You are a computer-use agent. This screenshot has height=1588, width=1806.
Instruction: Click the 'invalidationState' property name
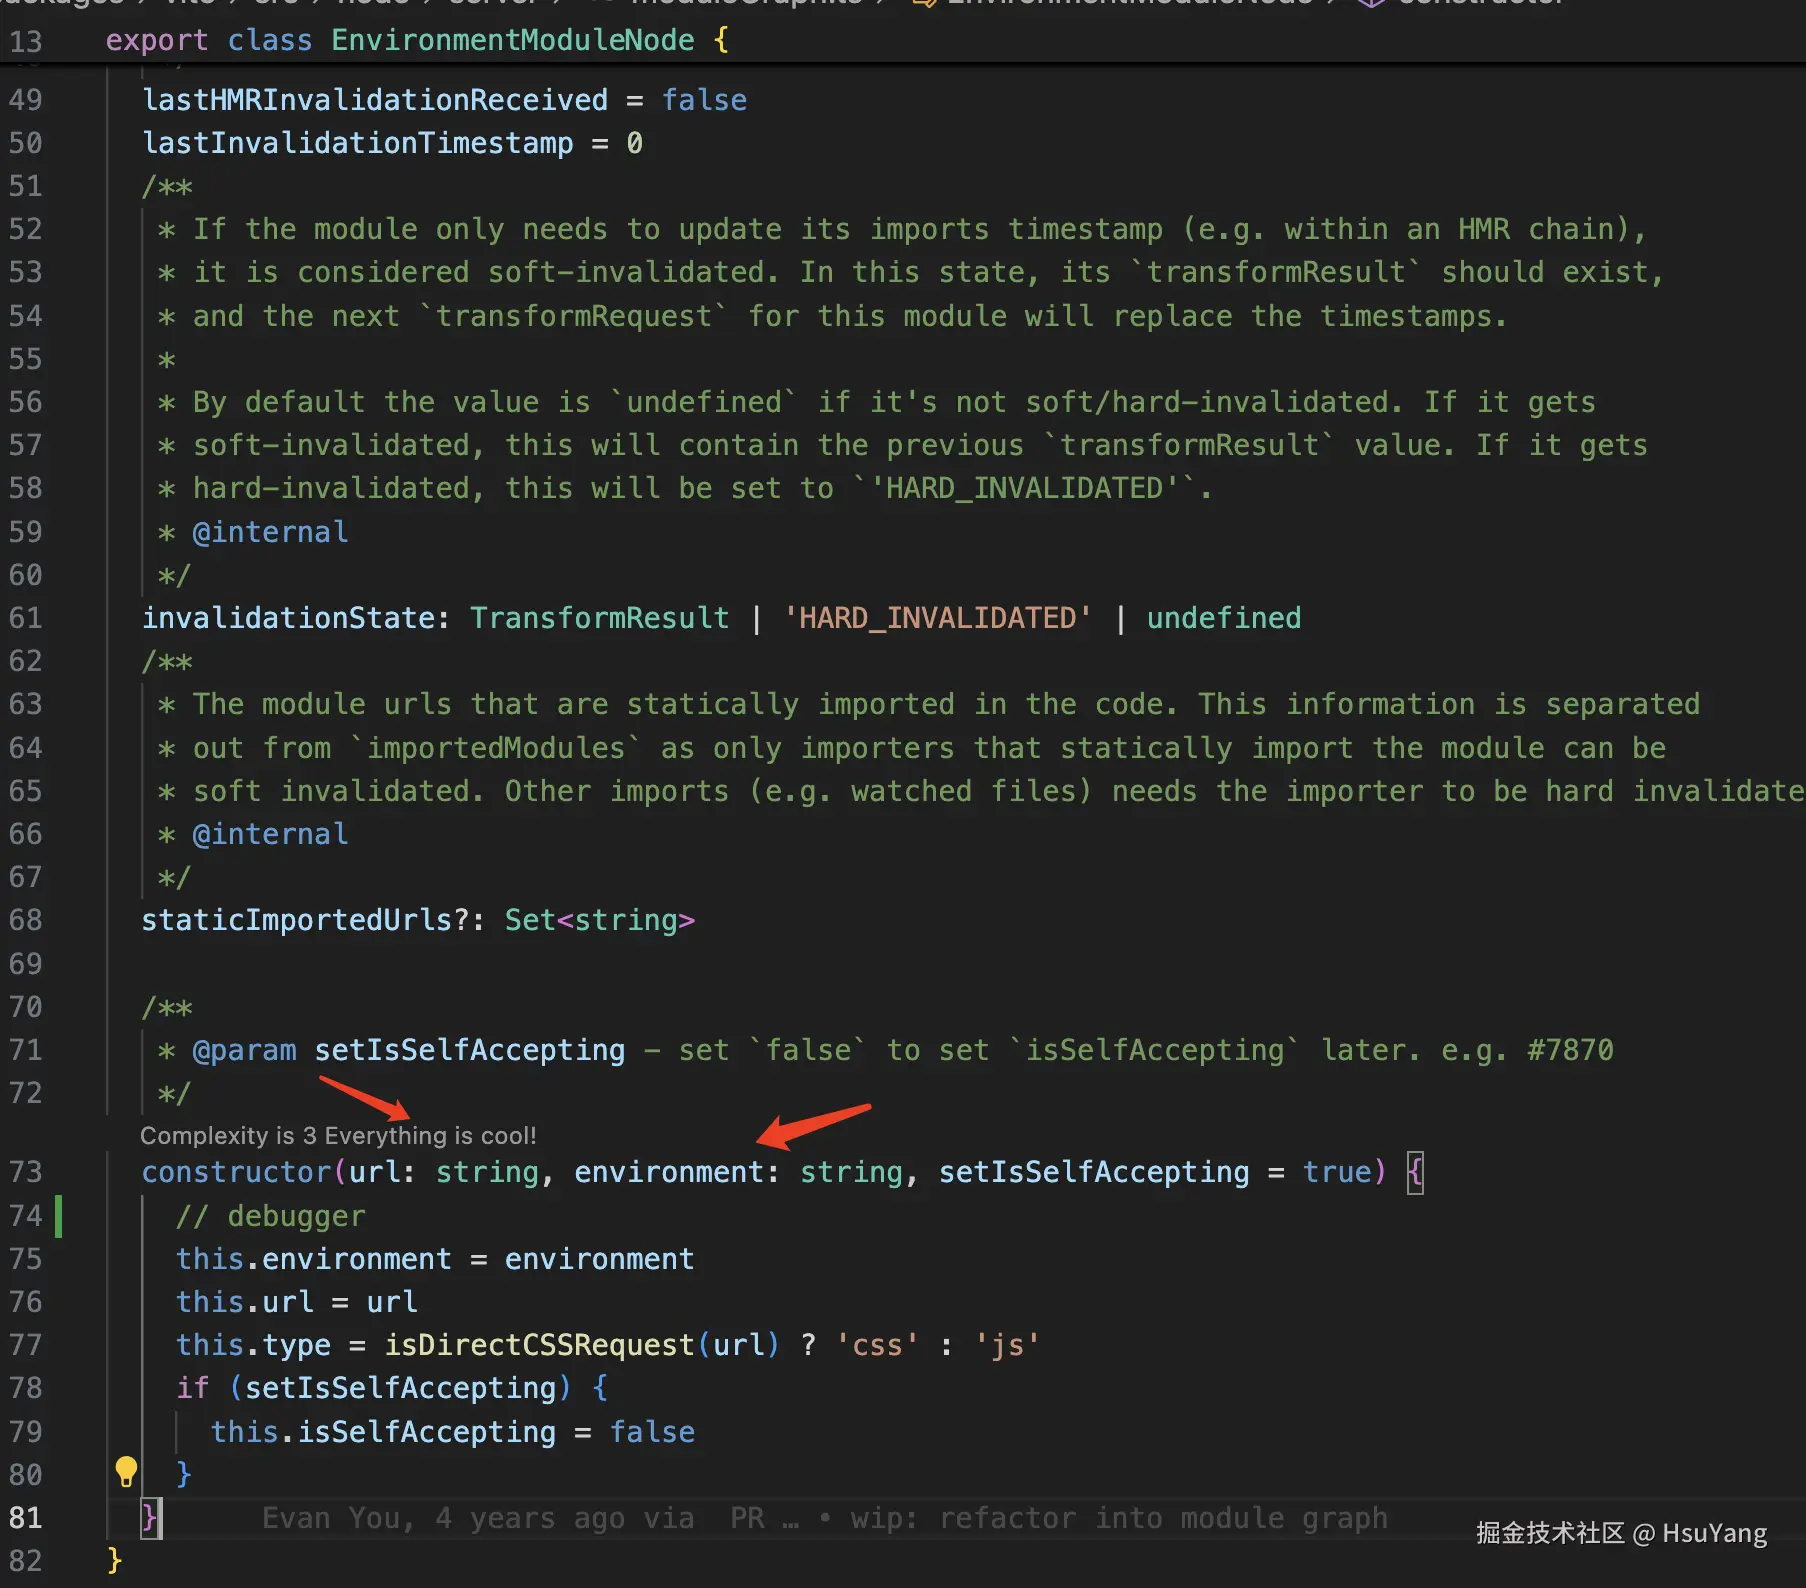(288, 618)
